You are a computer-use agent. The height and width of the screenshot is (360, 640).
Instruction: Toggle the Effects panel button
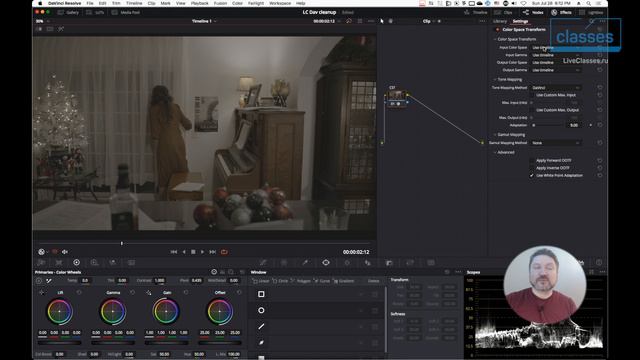[x=562, y=13]
